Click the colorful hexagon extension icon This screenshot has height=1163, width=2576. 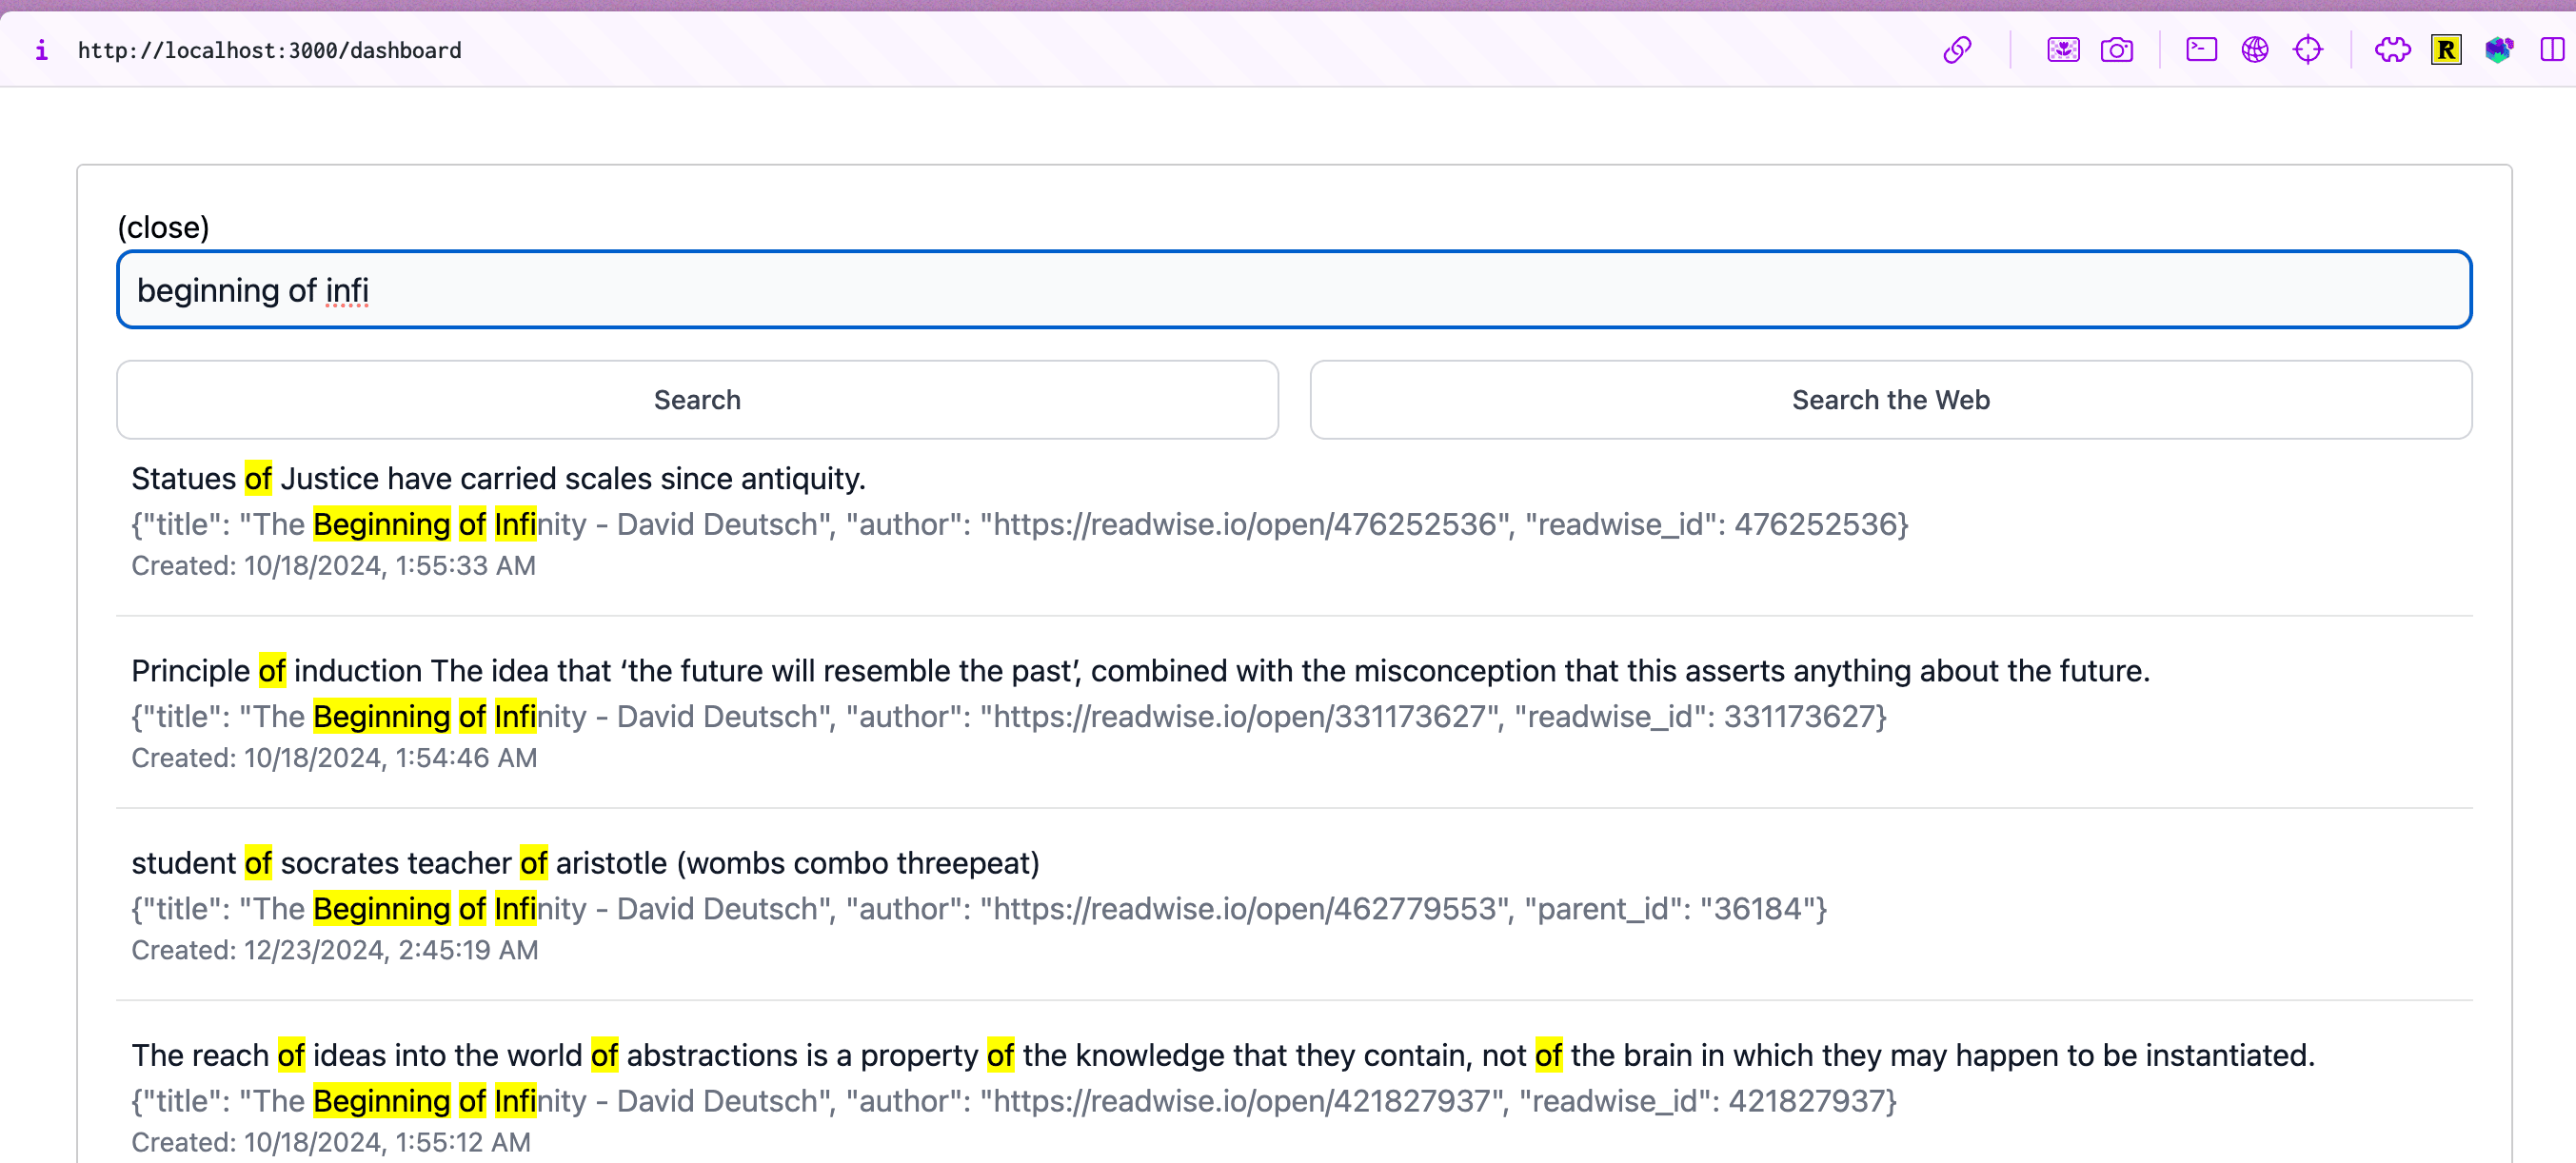[x=2498, y=49]
